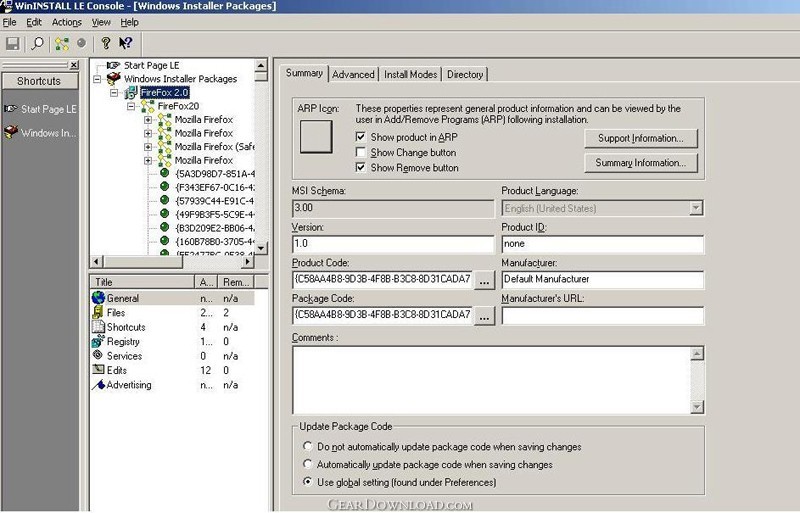This screenshot has height=513, width=800.
Task: Click the tree view toolbar icon
Action: (62, 44)
